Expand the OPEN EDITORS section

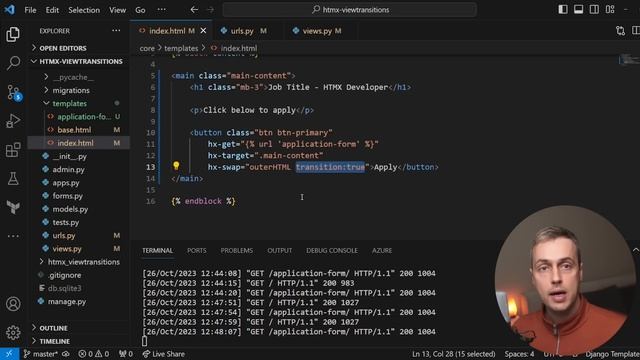coord(78,48)
